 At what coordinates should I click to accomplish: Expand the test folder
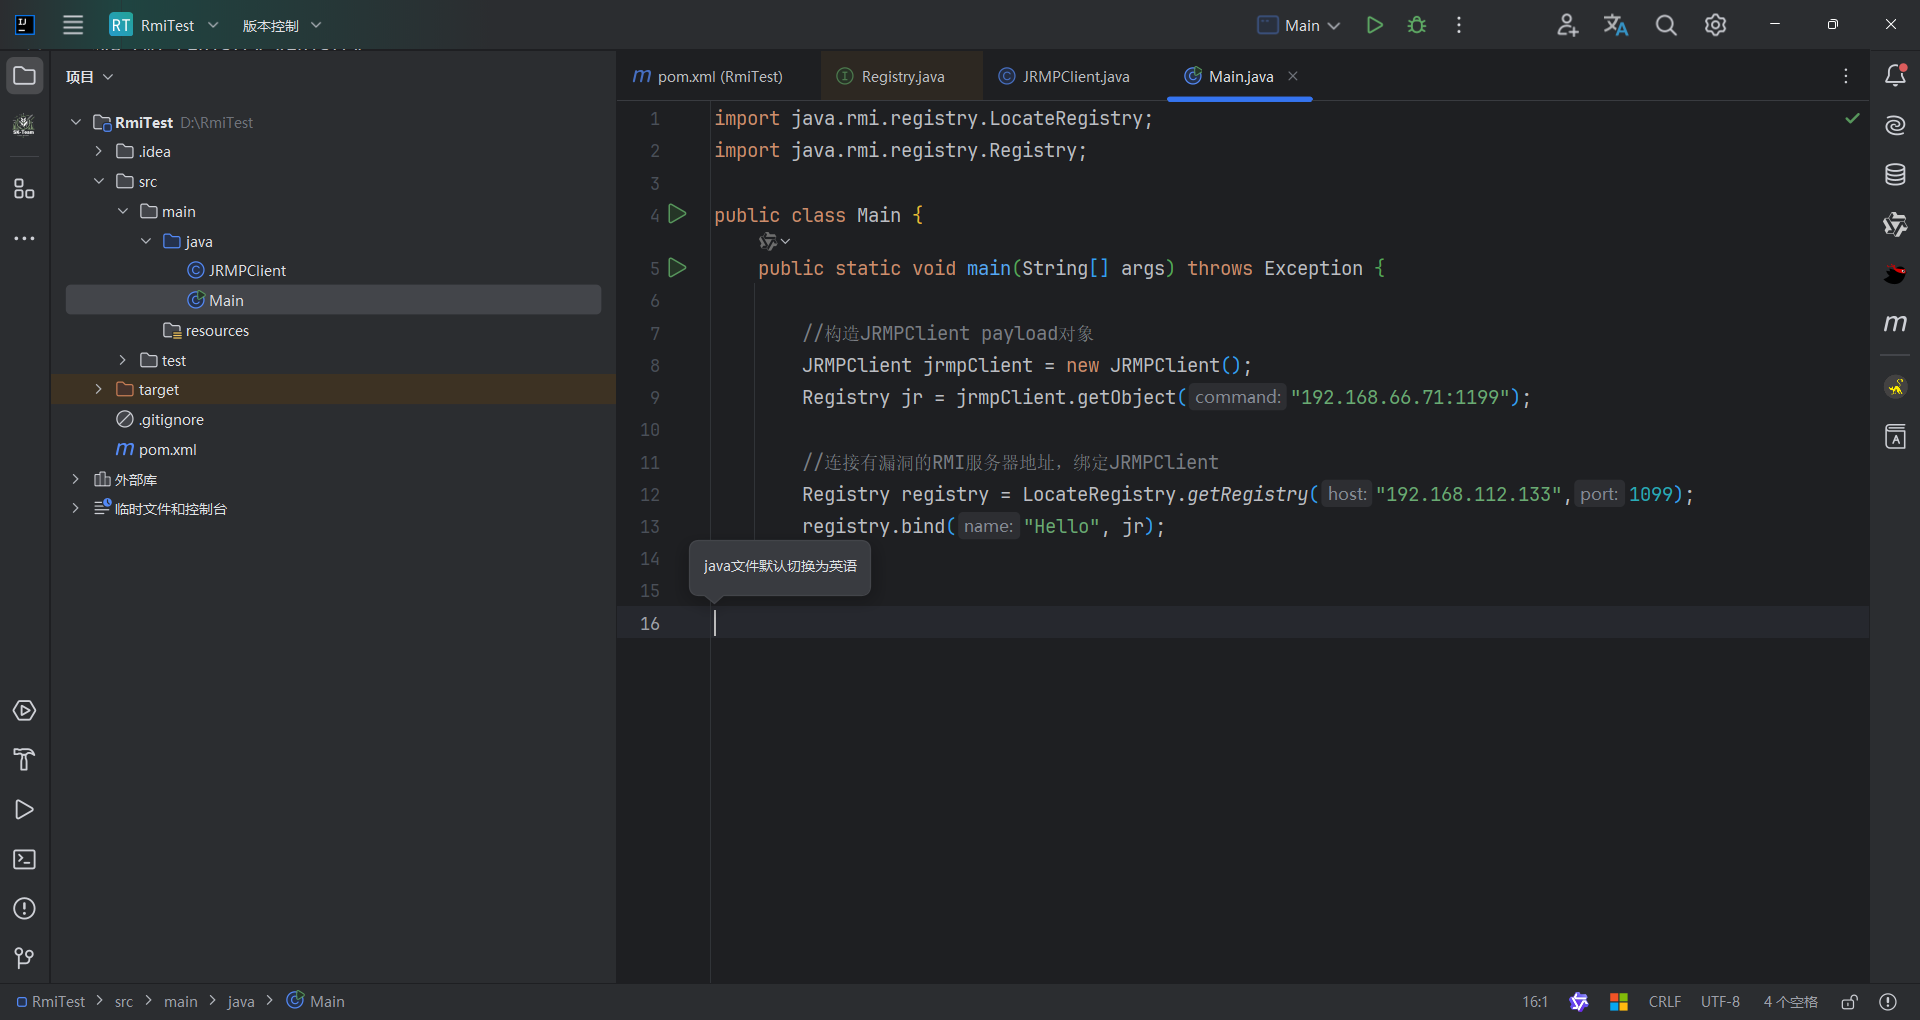tap(122, 360)
